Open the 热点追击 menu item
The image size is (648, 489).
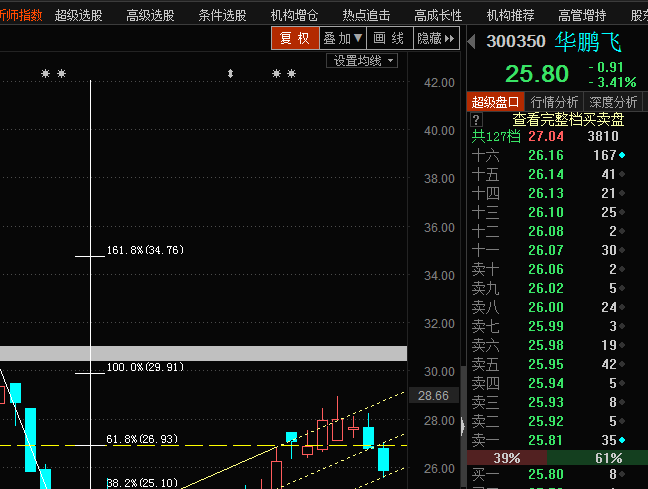366,15
